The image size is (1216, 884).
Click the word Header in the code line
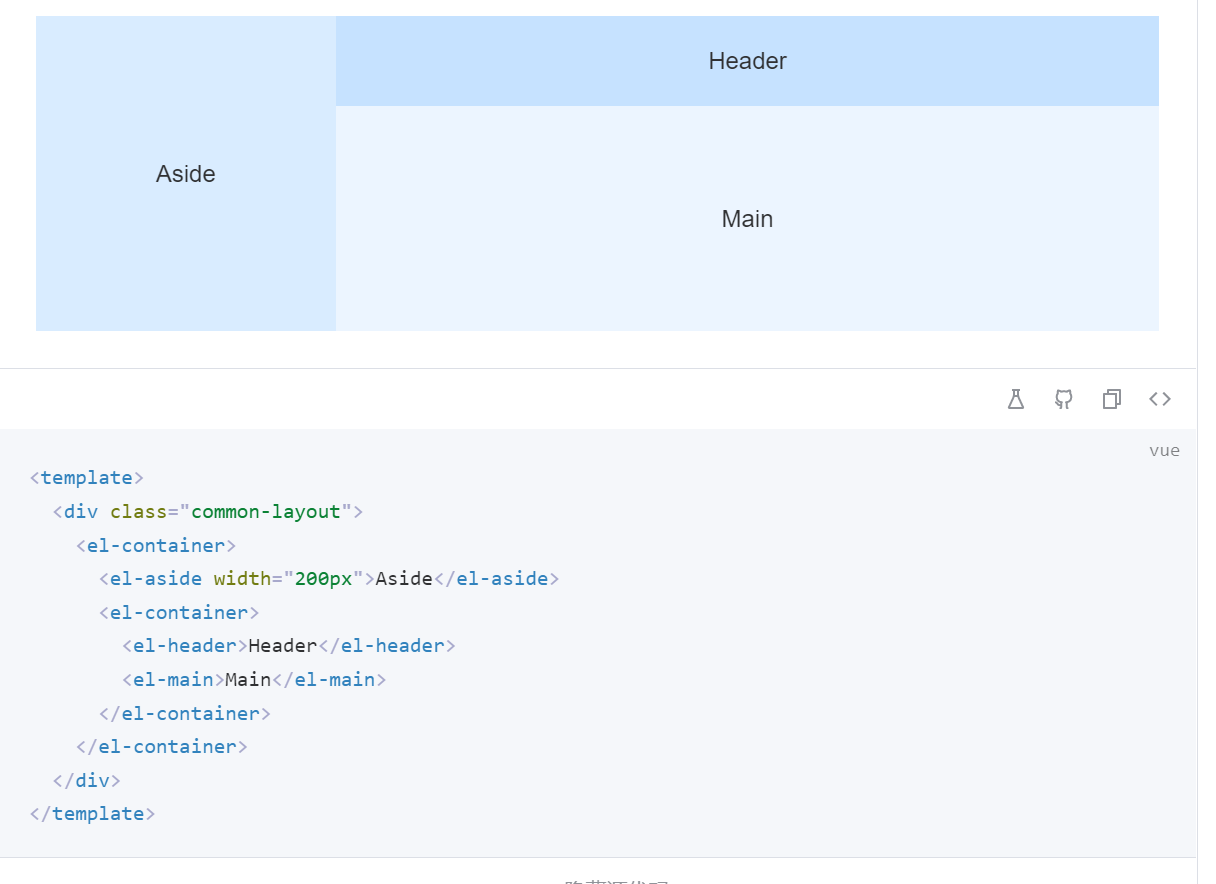click(x=283, y=646)
